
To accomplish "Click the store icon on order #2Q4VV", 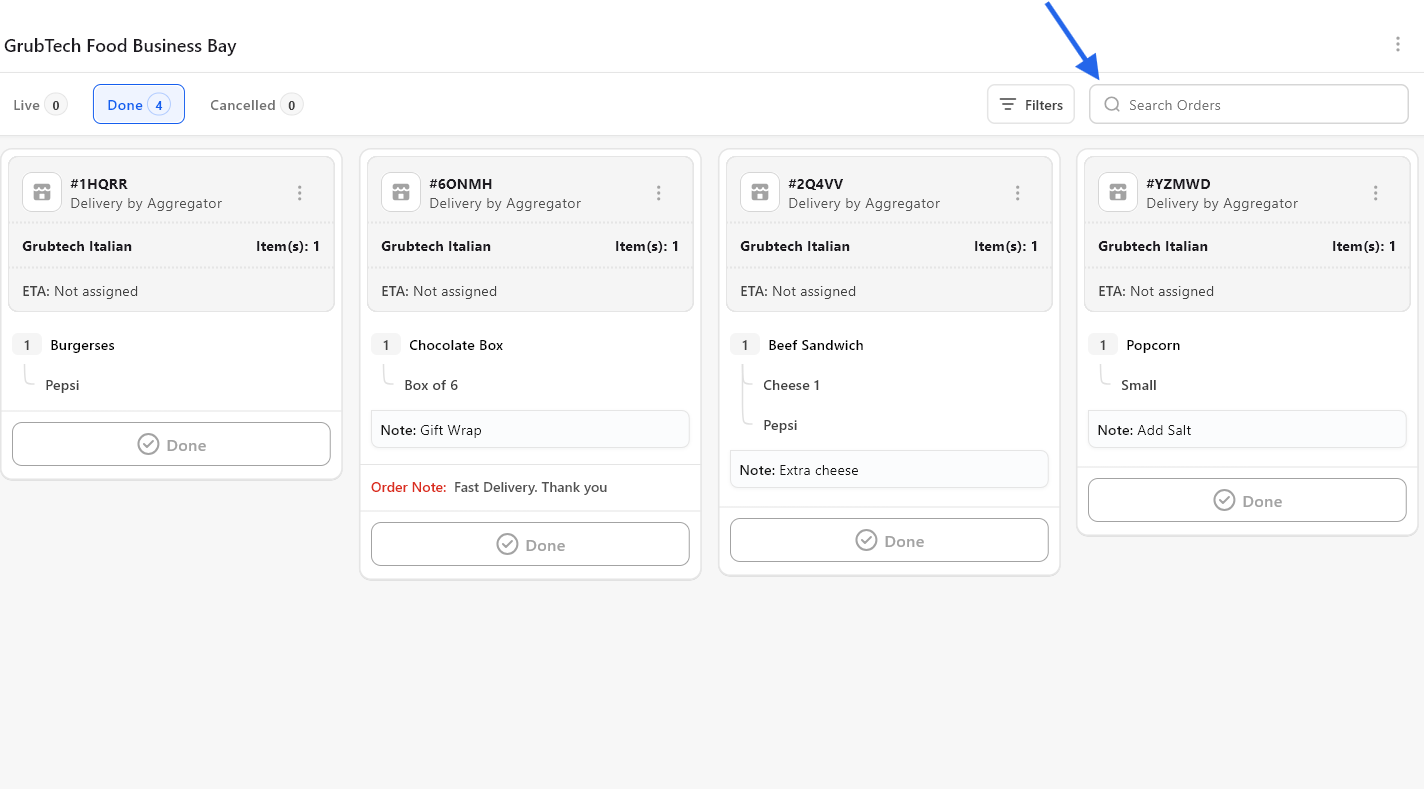I will click(x=760, y=192).
